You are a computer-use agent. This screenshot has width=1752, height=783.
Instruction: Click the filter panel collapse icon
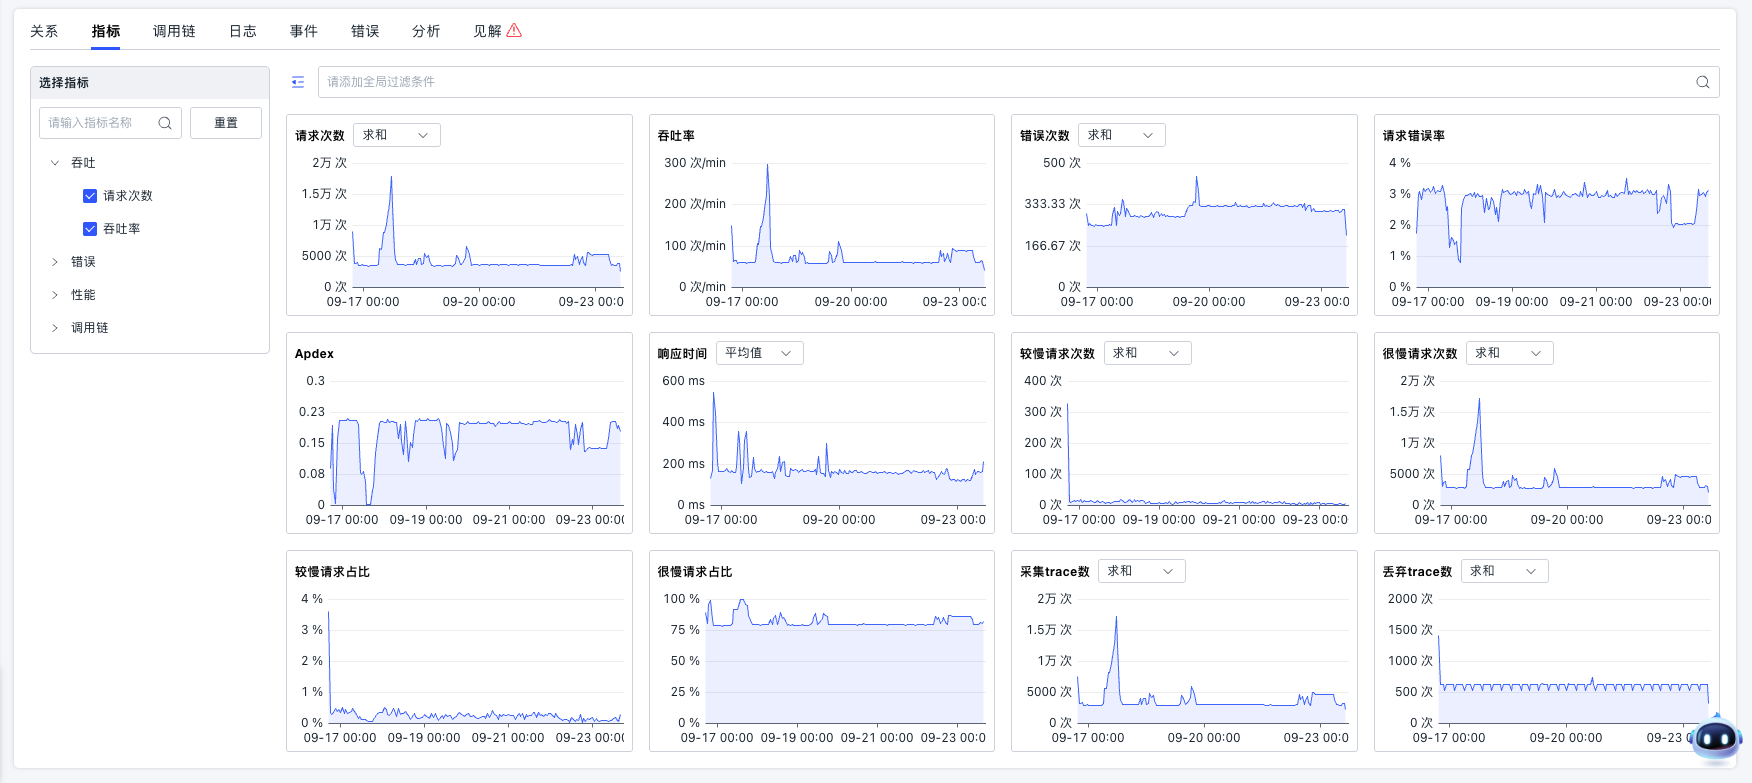coord(298,82)
